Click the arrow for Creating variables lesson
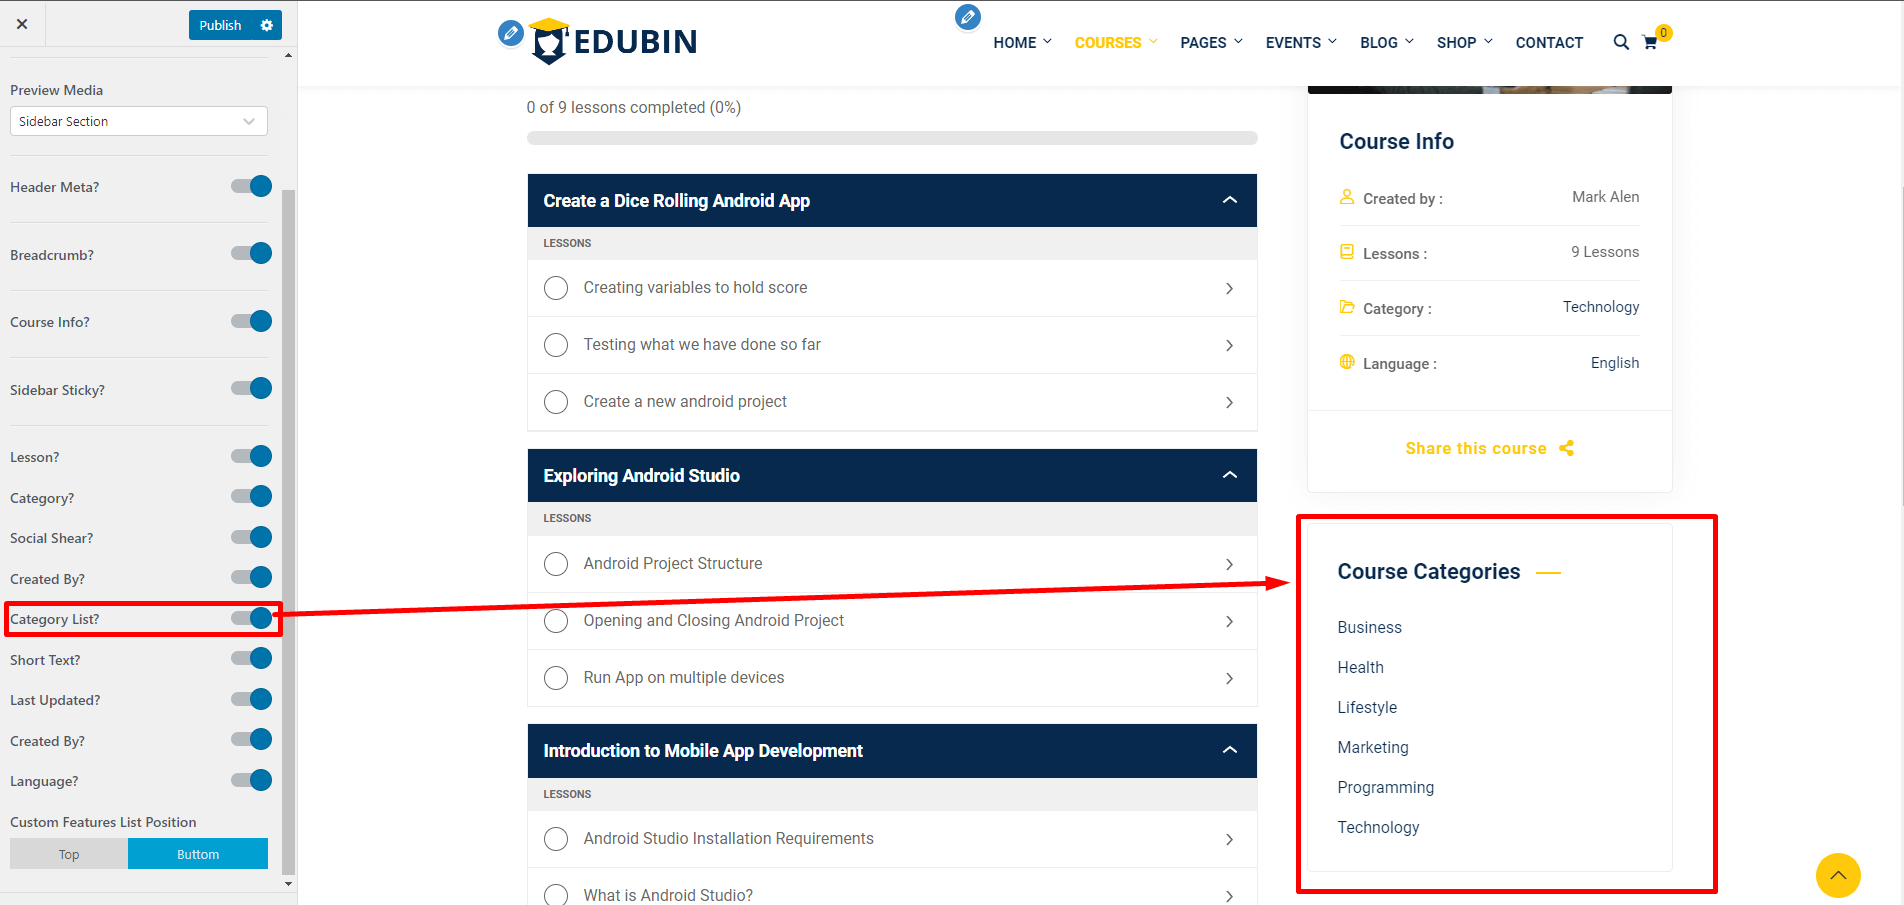This screenshot has height=905, width=1904. (x=1229, y=288)
